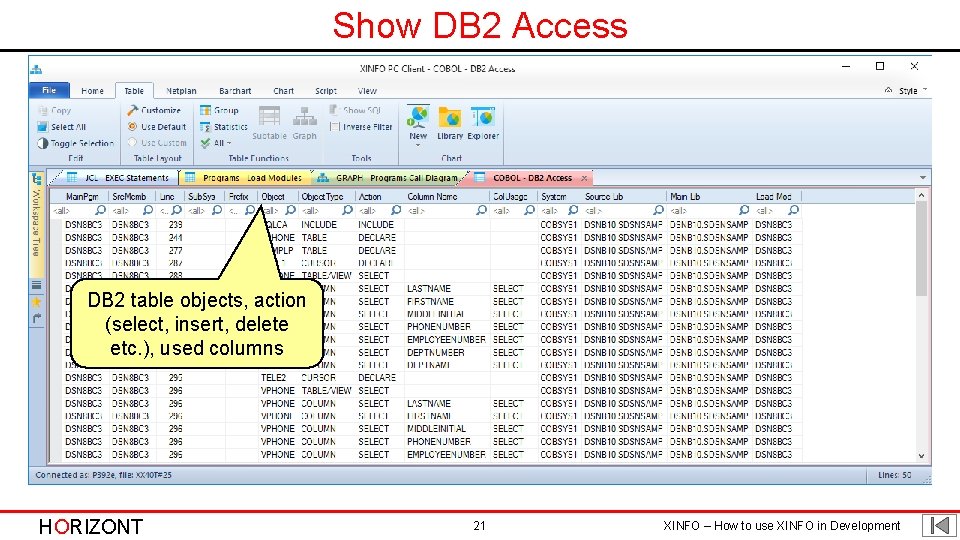The width and height of the screenshot is (960, 540).
Task: Click the Toggle Selection half-circle icon
Action: (42, 143)
